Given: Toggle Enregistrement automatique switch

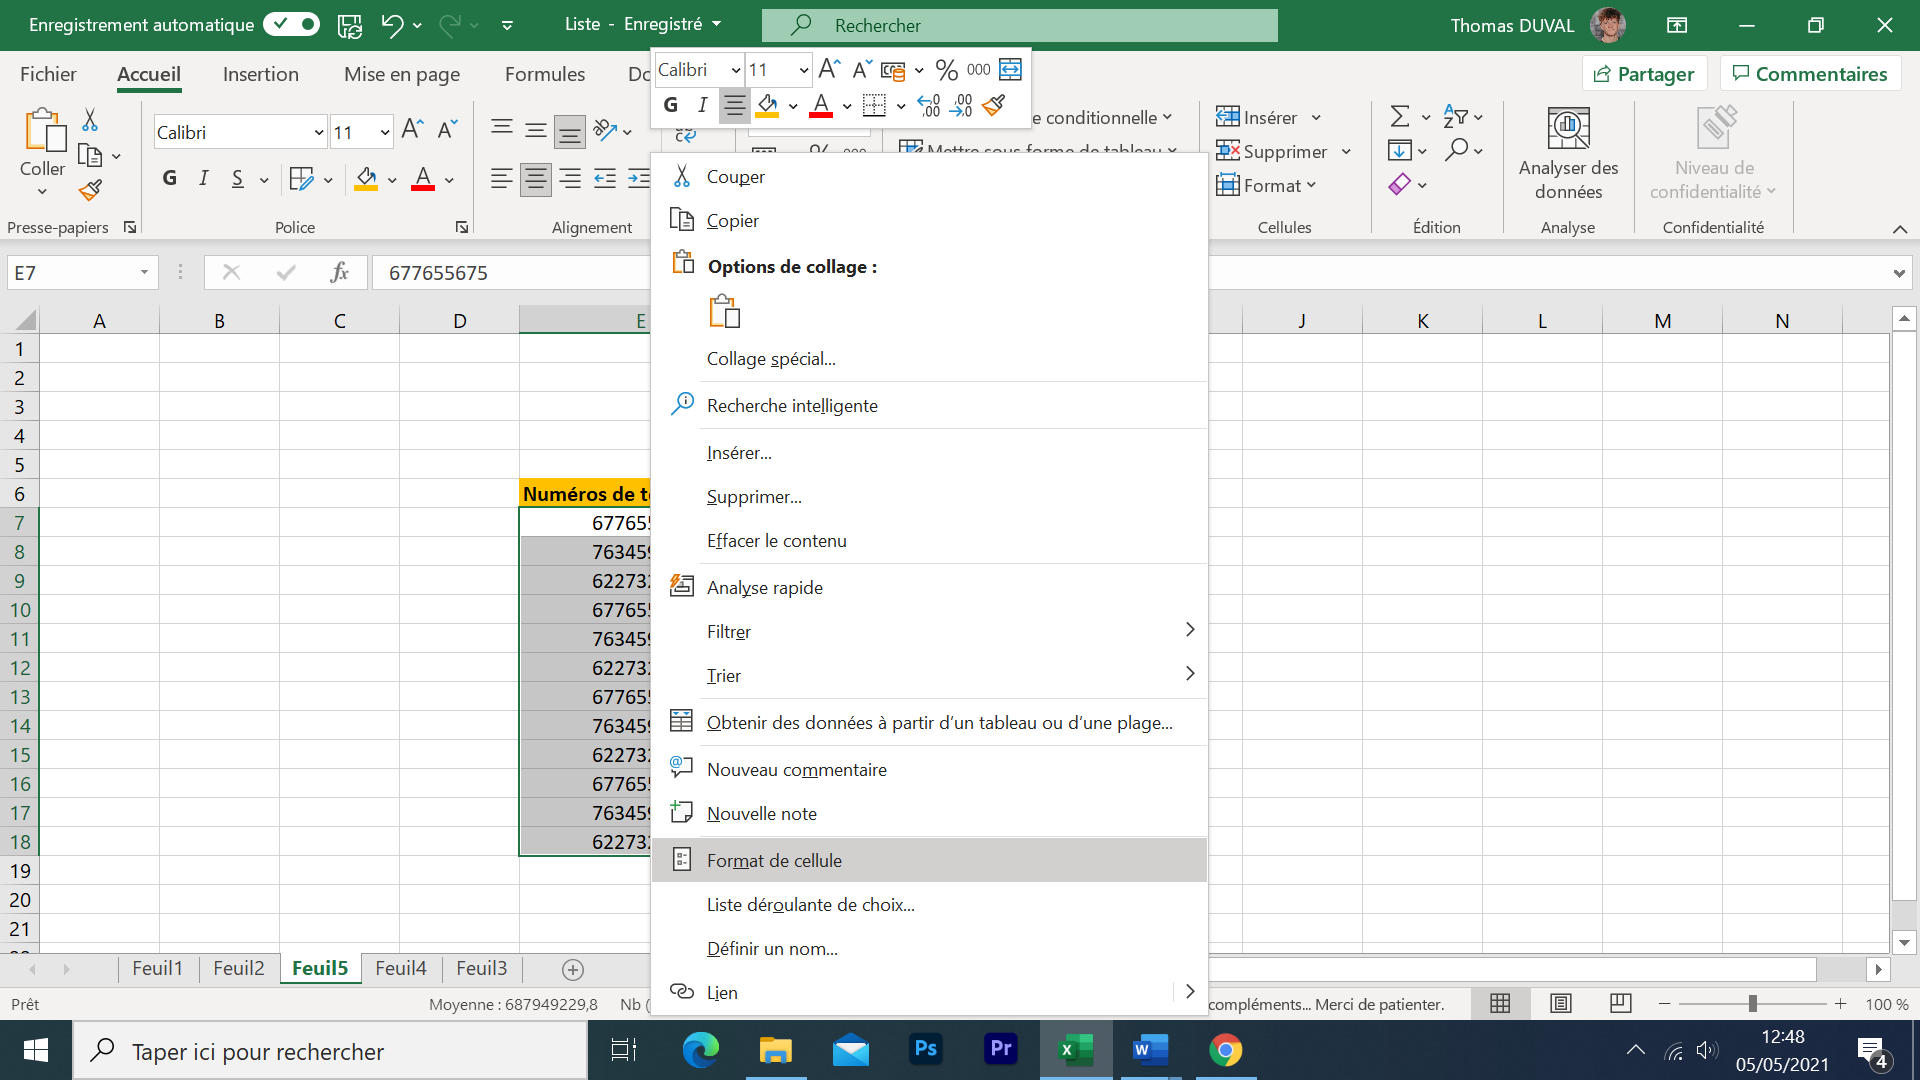Looking at the screenshot, I should pyautogui.click(x=291, y=25).
